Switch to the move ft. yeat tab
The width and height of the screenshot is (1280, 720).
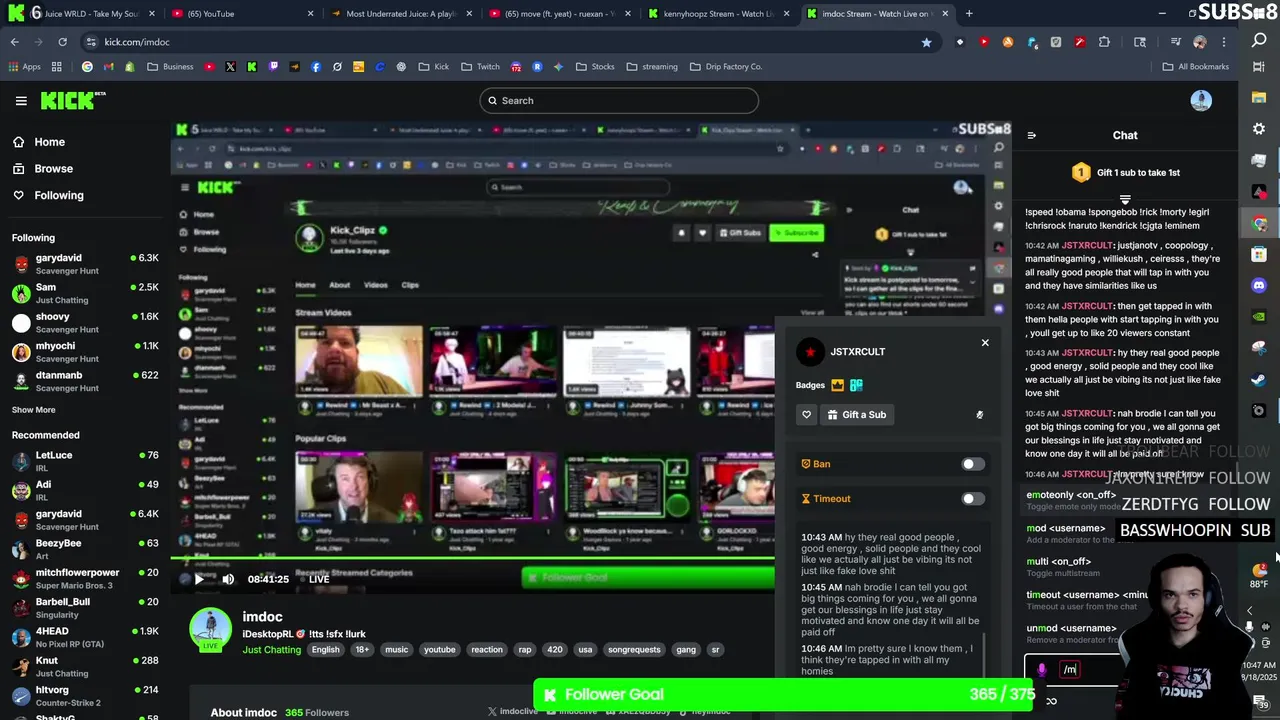point(558,14)
